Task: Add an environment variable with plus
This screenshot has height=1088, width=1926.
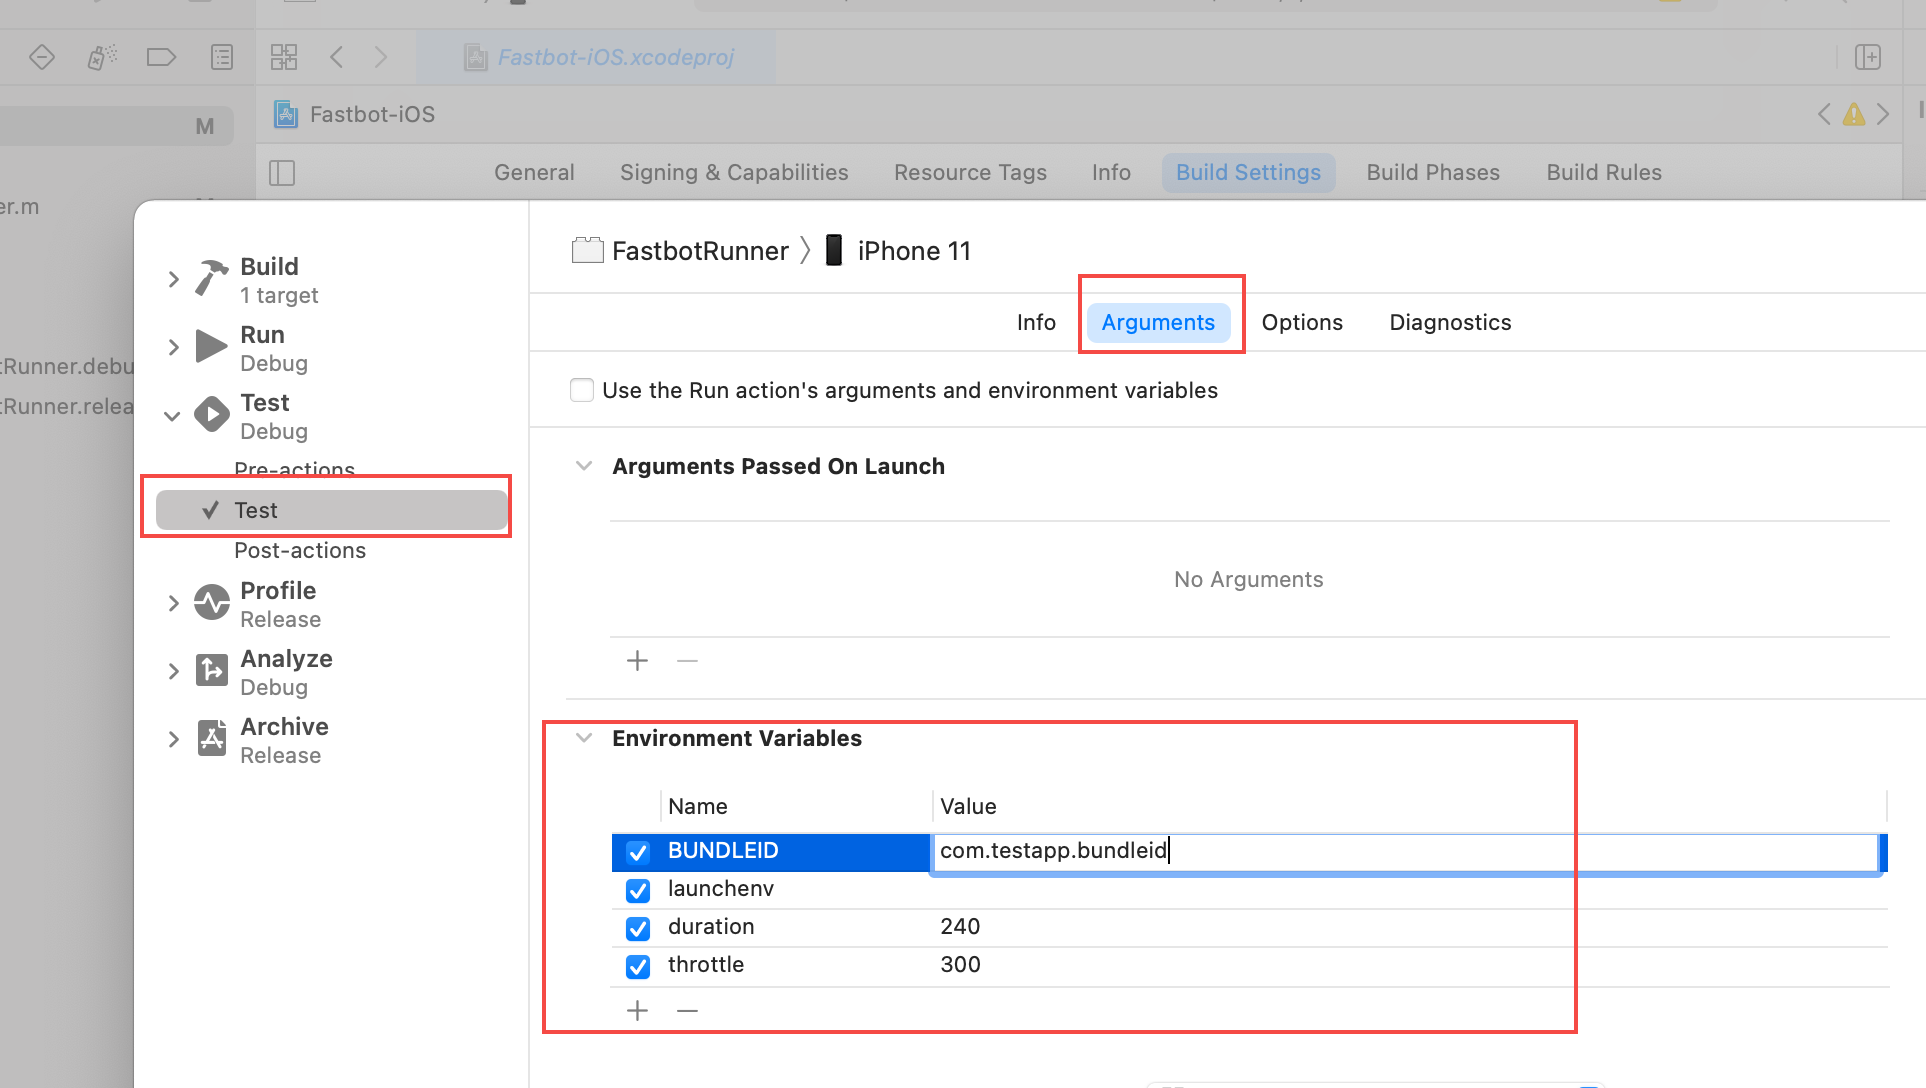Action: [637, 1010]
